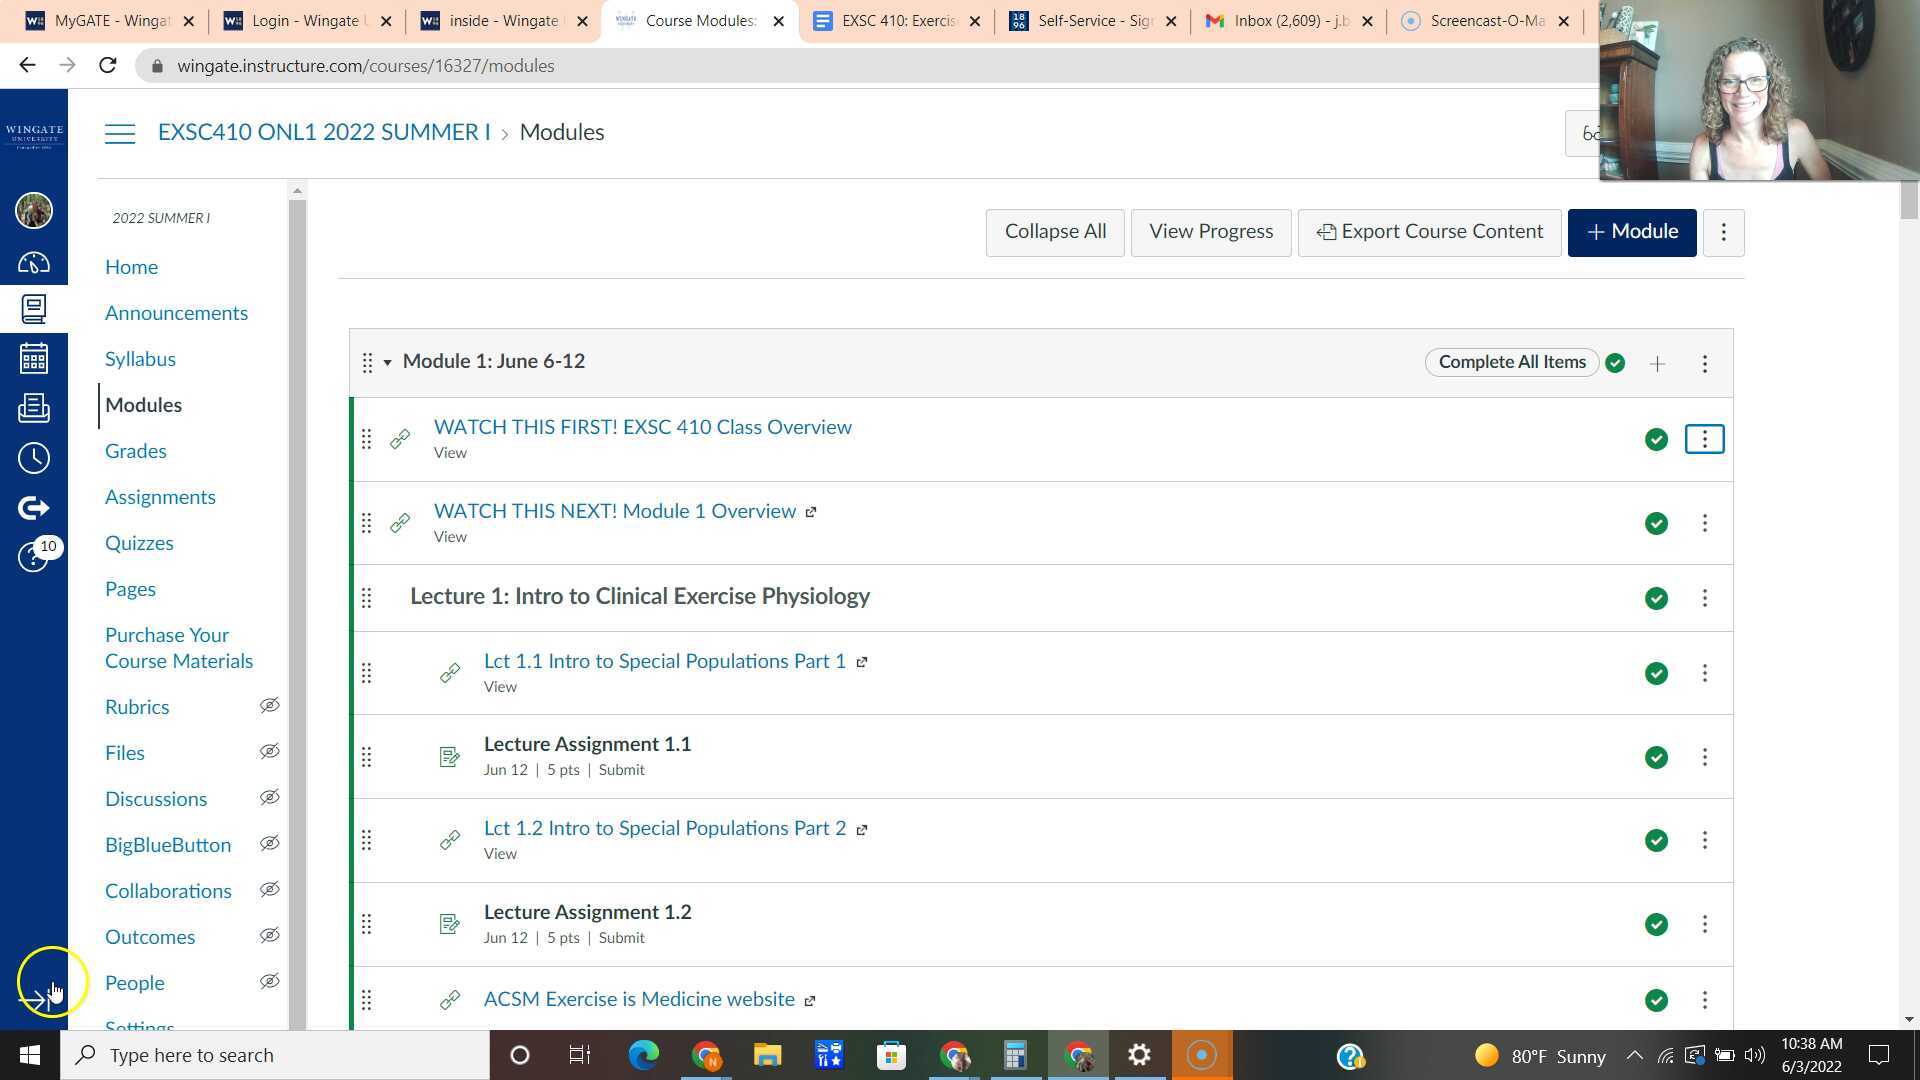Screen dimensions: 1920x1080
Task: Click the Export Course Content button
Action: (1429, 231)
